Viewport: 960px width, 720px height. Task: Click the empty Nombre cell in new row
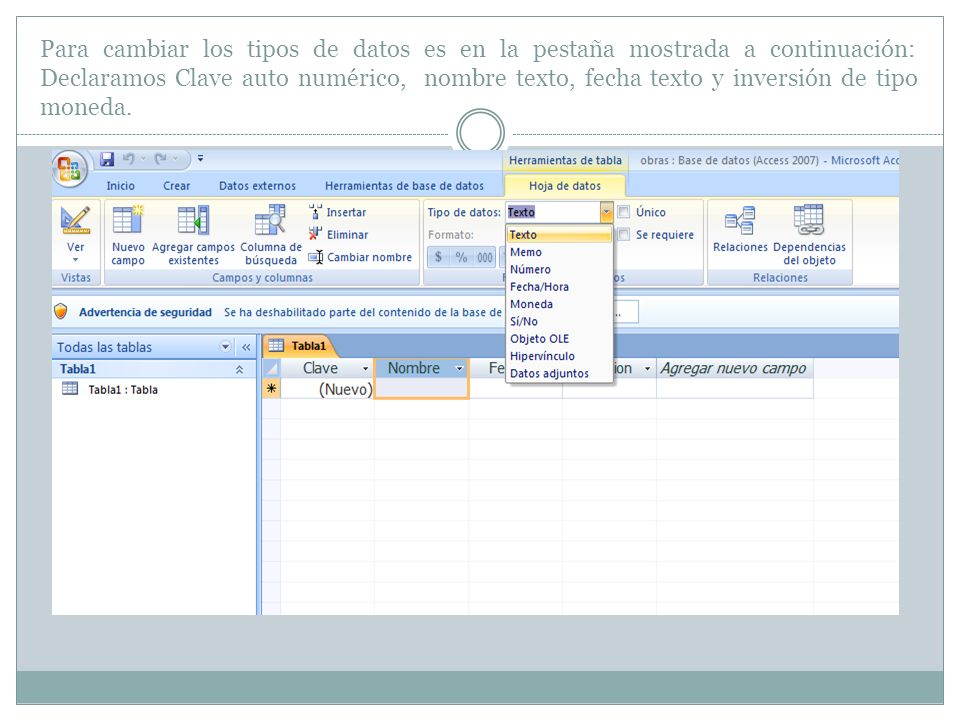(x=421, y=389)
